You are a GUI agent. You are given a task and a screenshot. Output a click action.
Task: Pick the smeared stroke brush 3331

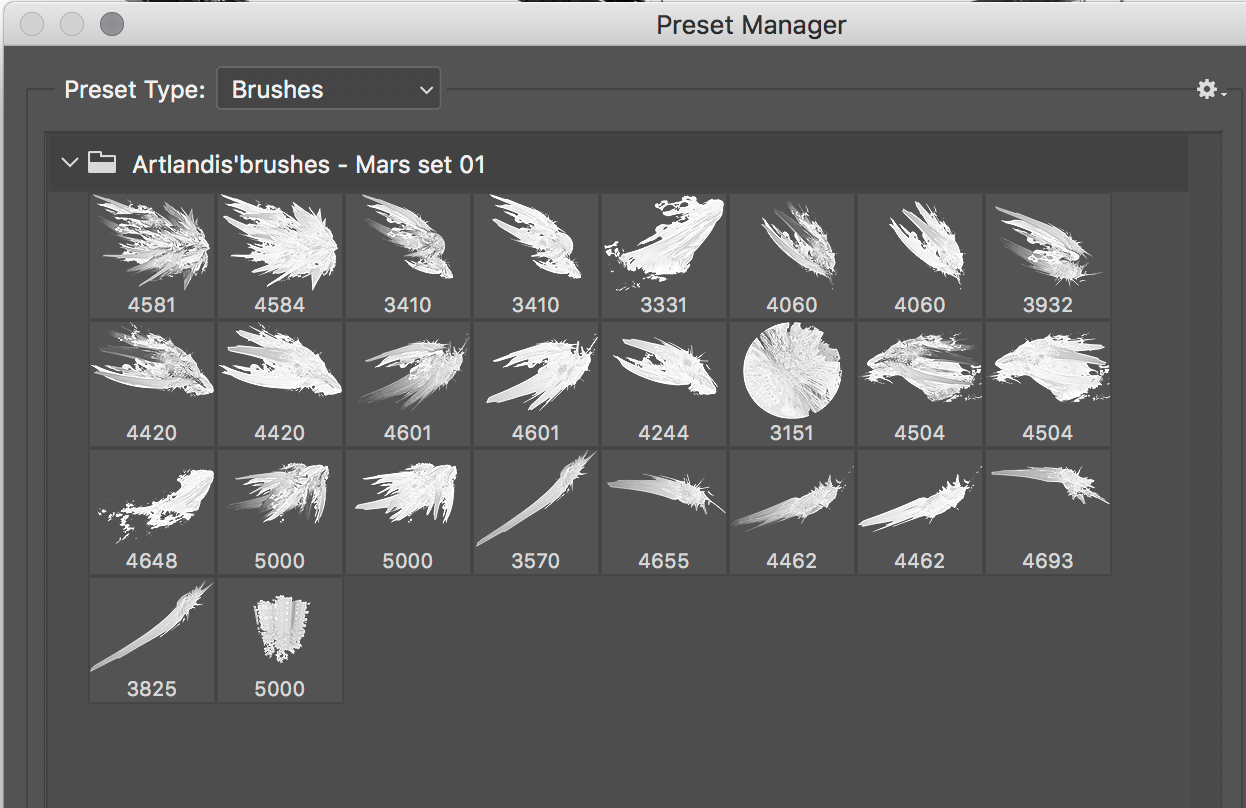pyautogui.click(x=664, y=255)
